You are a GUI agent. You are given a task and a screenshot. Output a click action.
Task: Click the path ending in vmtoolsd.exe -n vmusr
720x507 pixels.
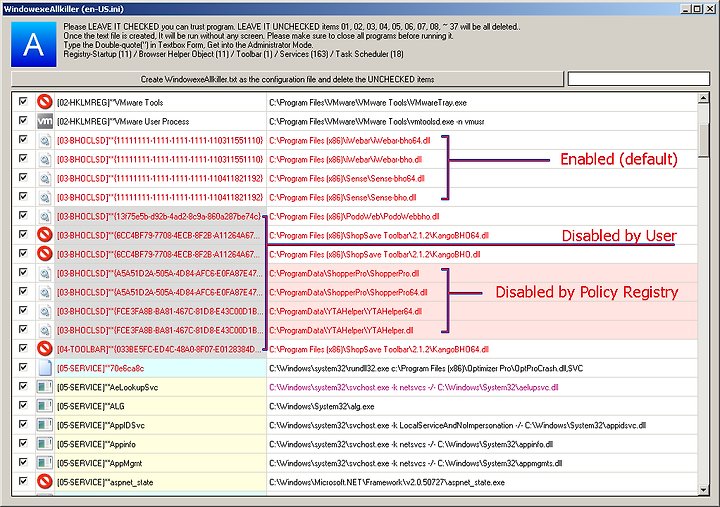377,122
